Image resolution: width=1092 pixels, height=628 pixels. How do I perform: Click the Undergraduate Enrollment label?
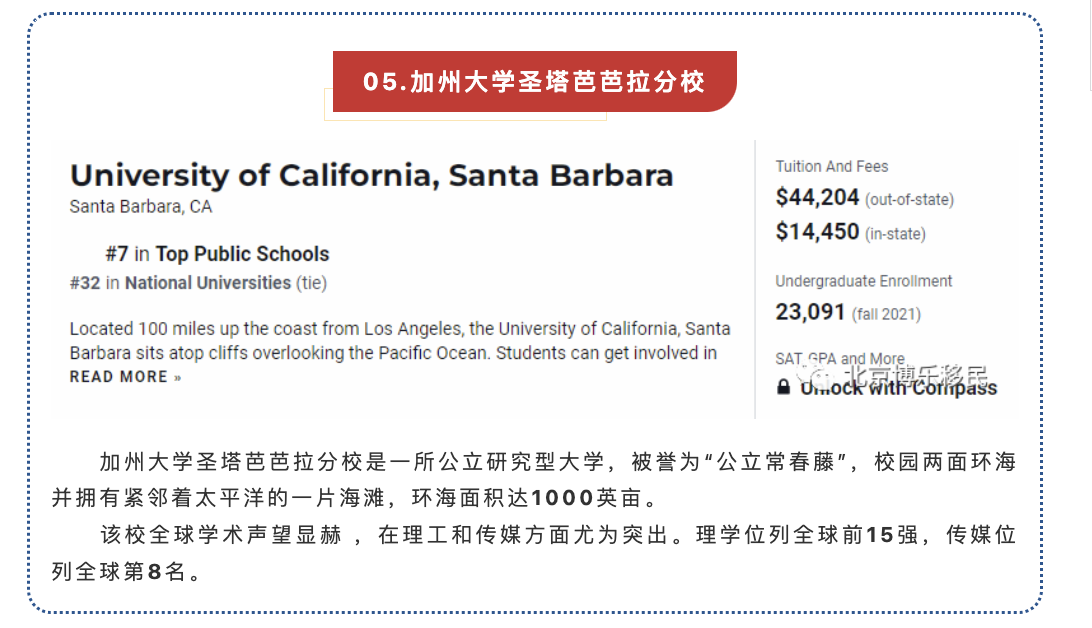(864, 281)
